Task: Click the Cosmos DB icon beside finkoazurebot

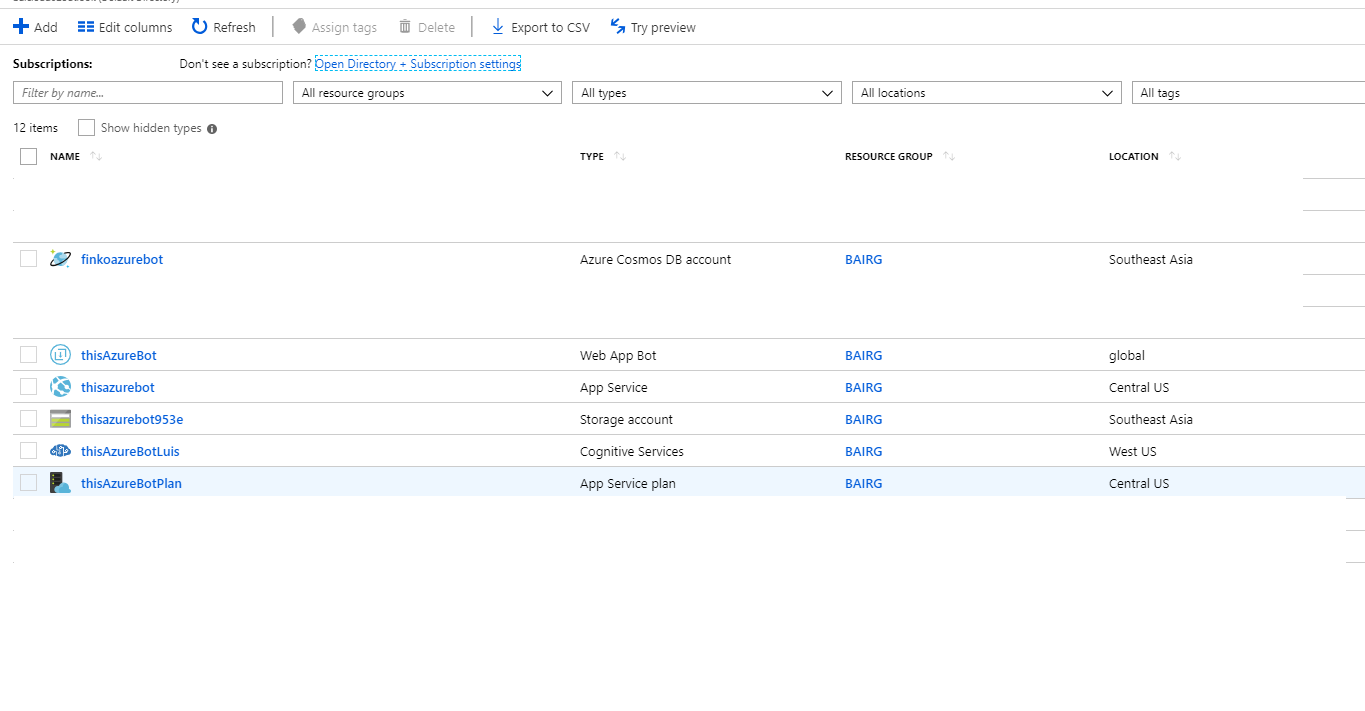Action: point(60,259)
